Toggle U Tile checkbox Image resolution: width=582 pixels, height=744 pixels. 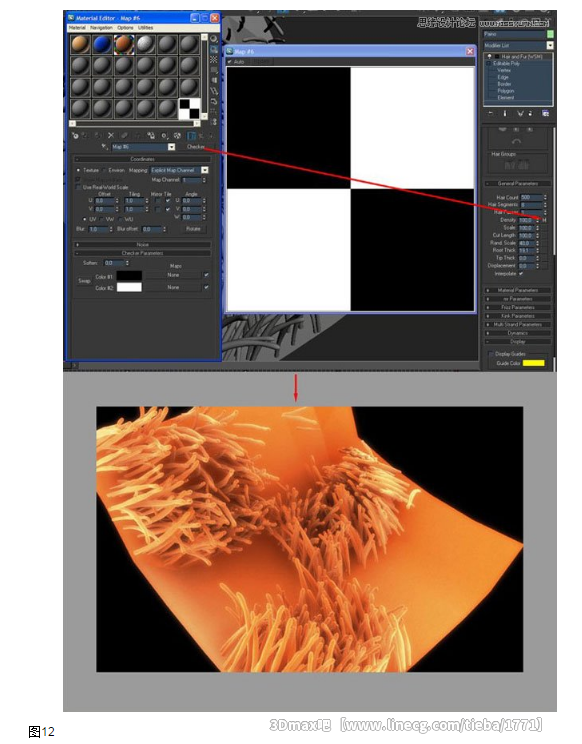[167, 201]
